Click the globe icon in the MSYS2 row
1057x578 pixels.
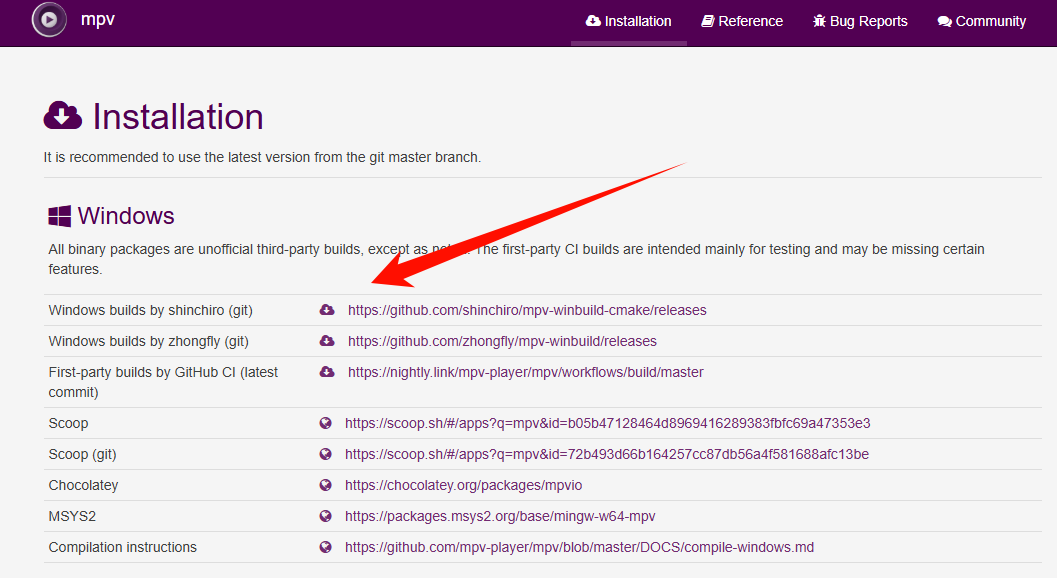326,516
